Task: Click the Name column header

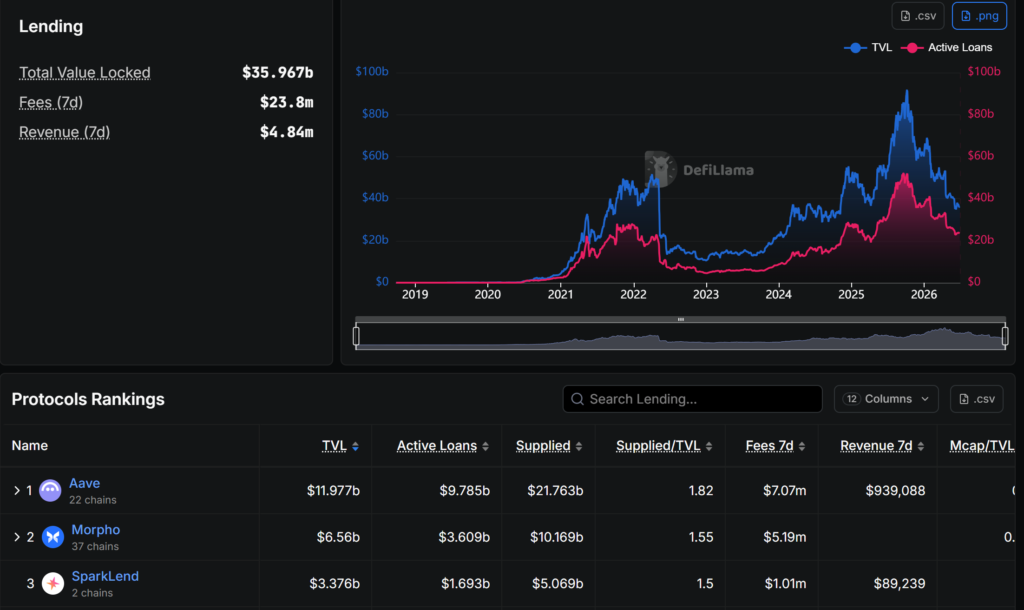Action: (x=29, y=445)
